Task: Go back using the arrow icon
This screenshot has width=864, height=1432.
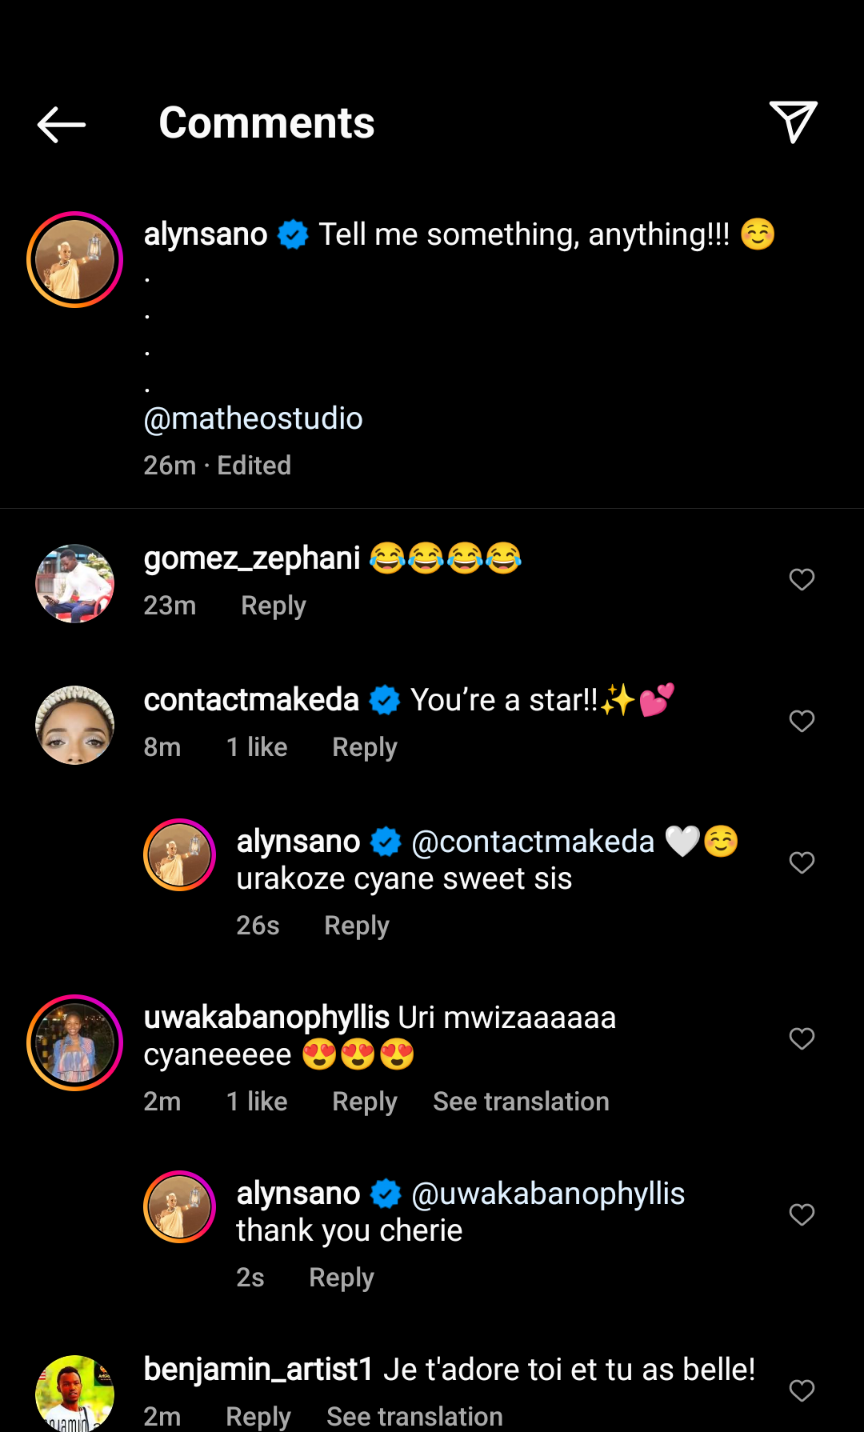Action: (61, 124)
